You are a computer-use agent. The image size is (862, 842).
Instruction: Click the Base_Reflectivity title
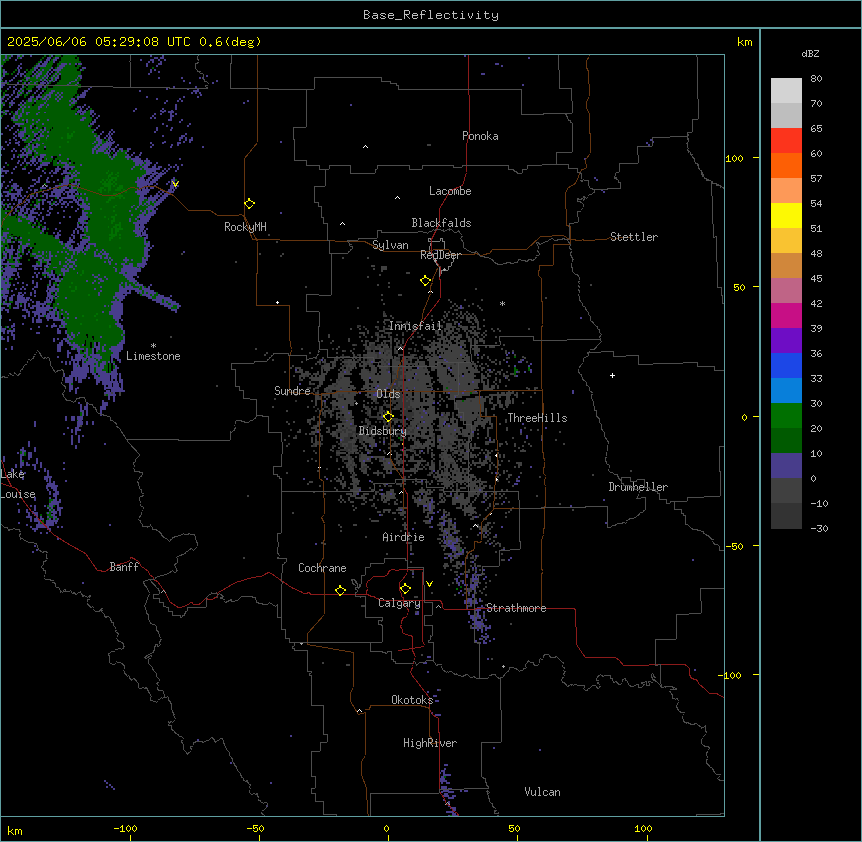point(431,15)
